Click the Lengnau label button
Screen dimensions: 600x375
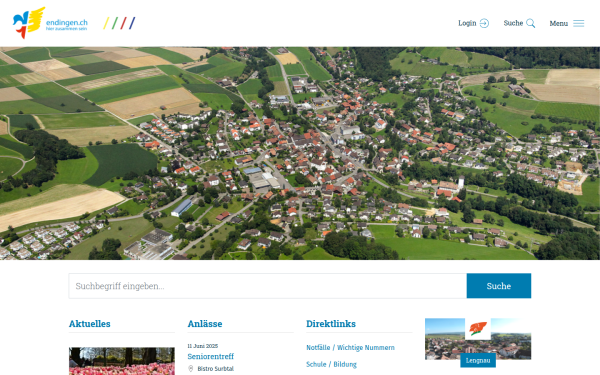coord(478,360)
